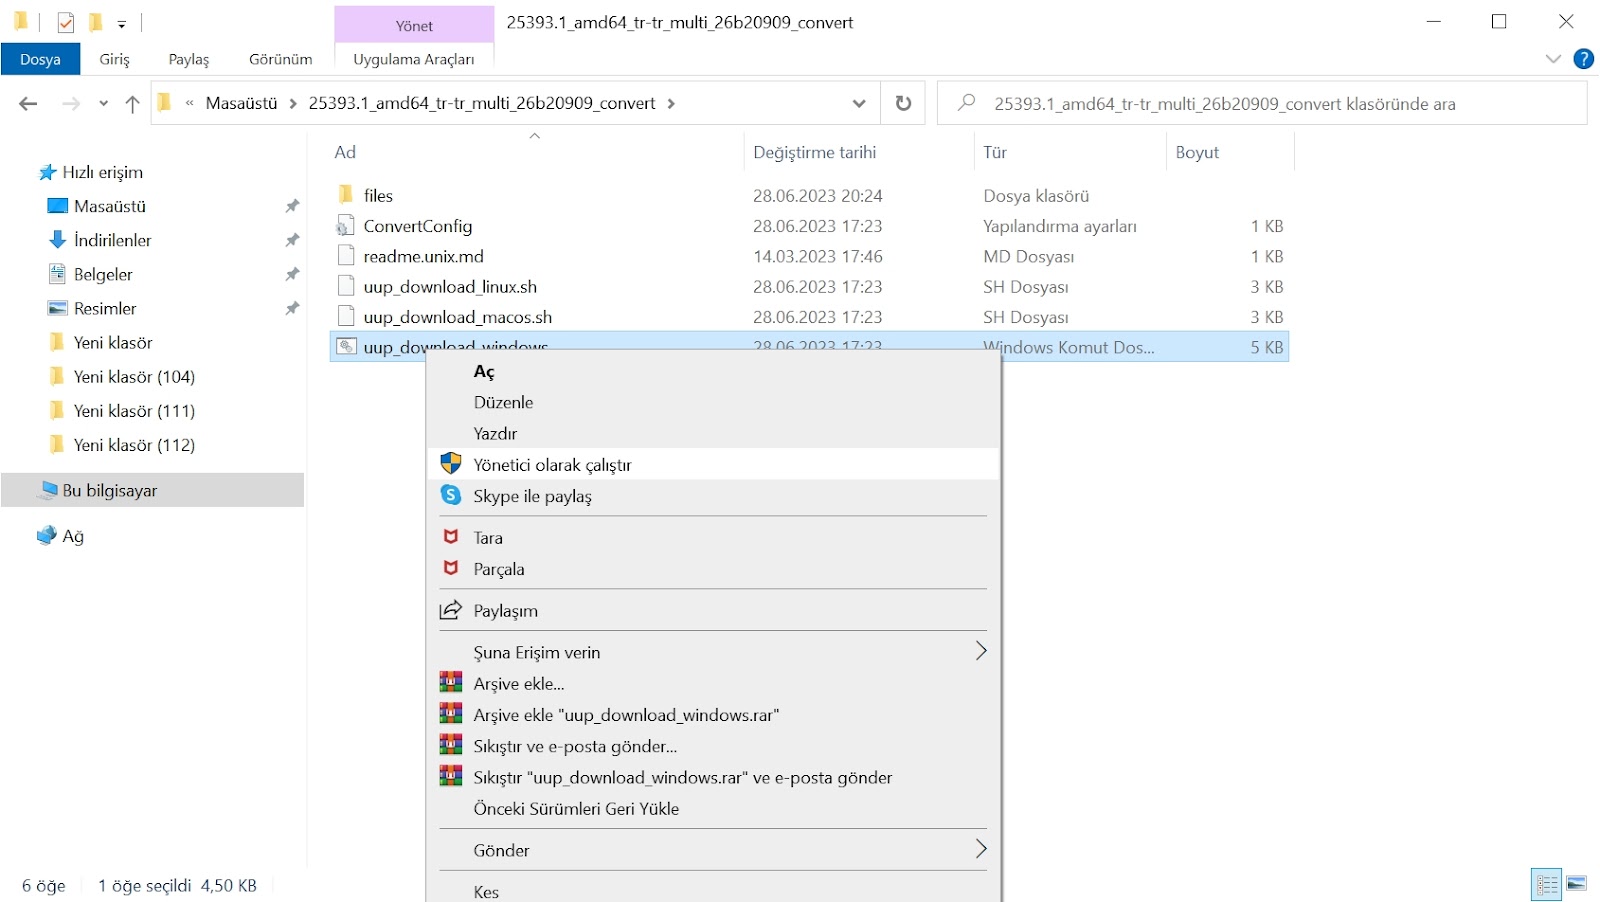The image size is (1600, 902).
Task: Open recent locations dropdown arrow
Action: [103, 103]
